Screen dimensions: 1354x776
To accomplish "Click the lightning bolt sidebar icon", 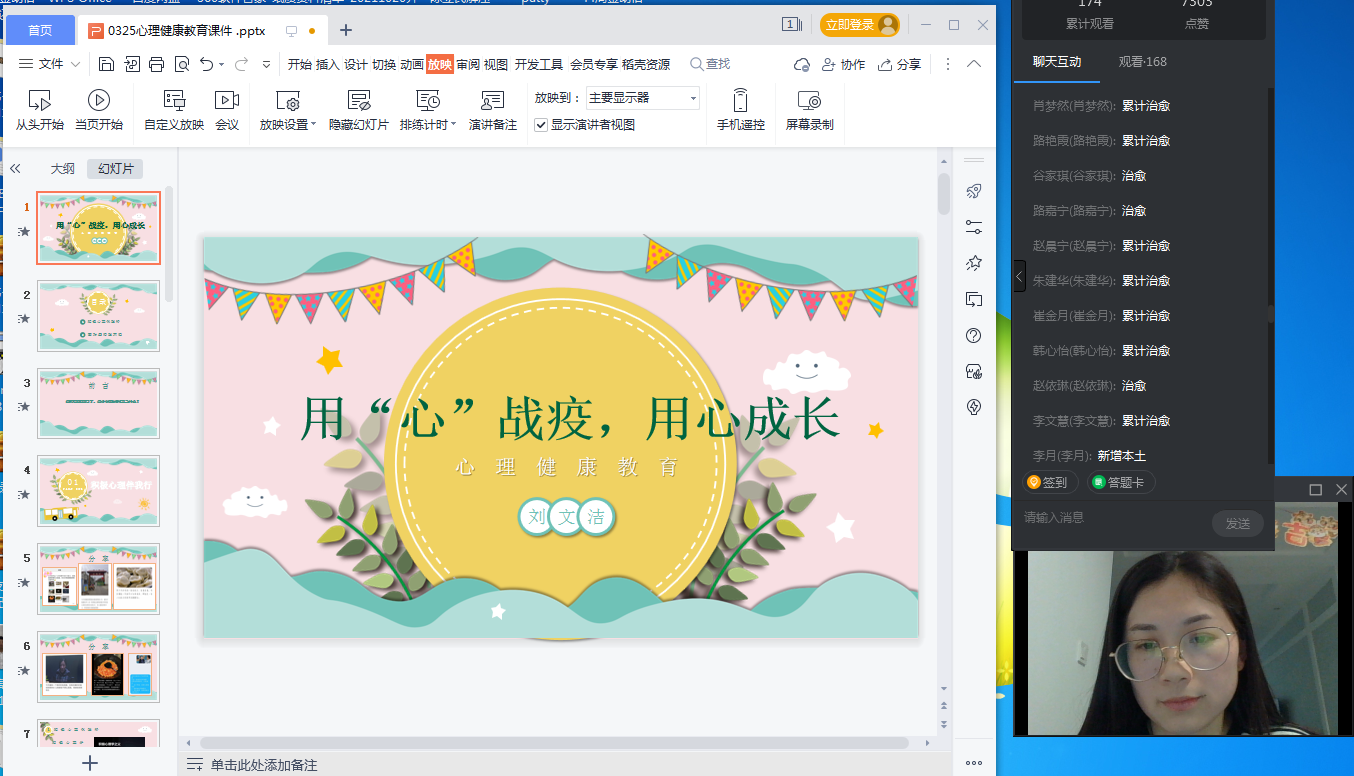I will pyautogui.click(x=974, y=407).
